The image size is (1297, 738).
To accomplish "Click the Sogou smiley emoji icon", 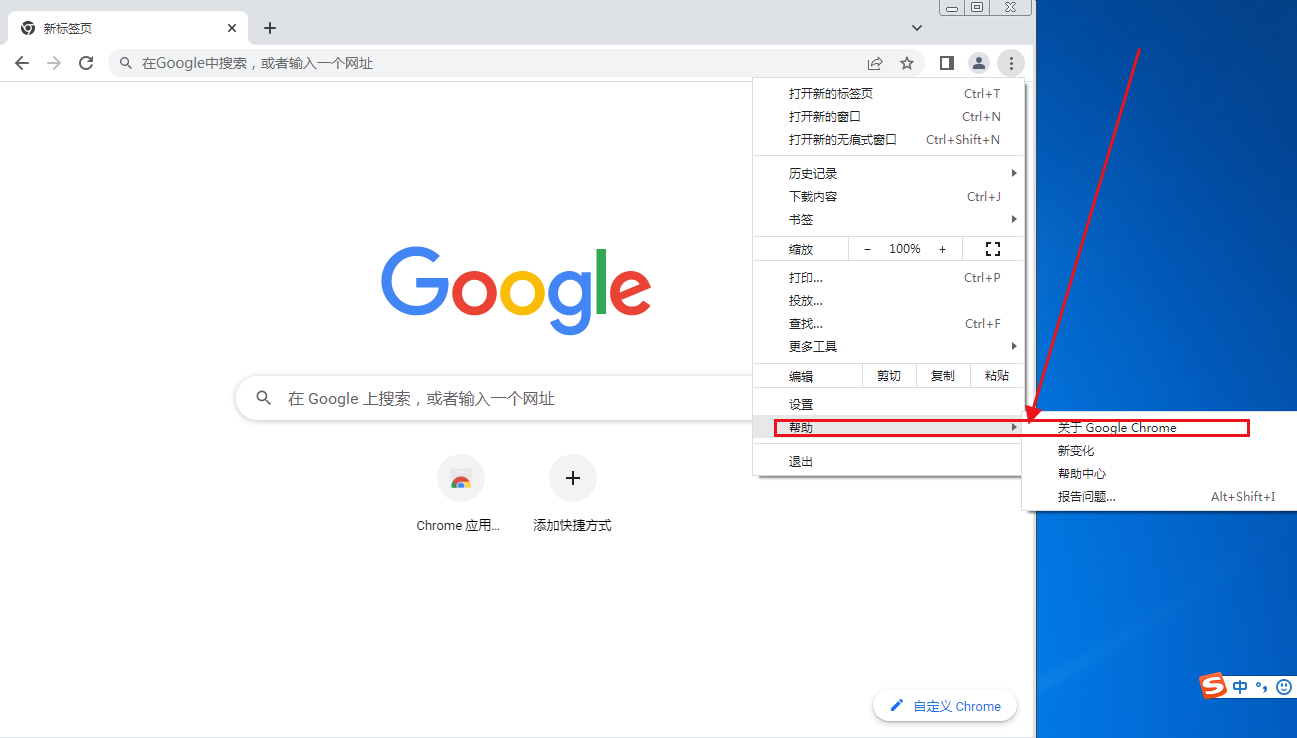I will point(1284,687).
